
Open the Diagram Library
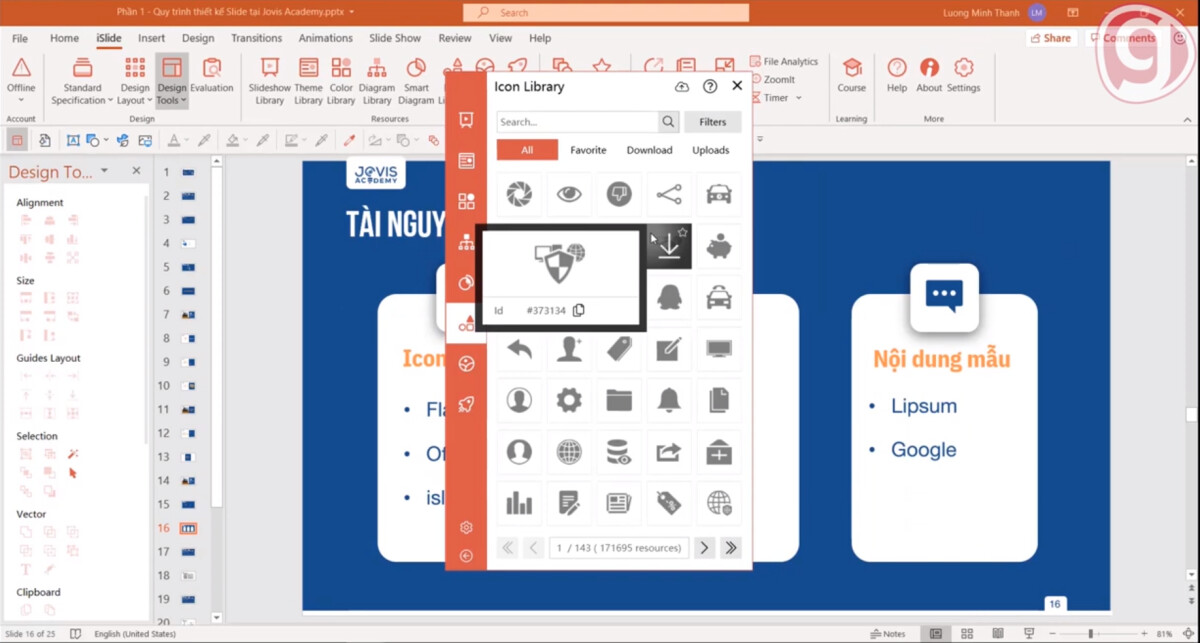tap(377, 74)
